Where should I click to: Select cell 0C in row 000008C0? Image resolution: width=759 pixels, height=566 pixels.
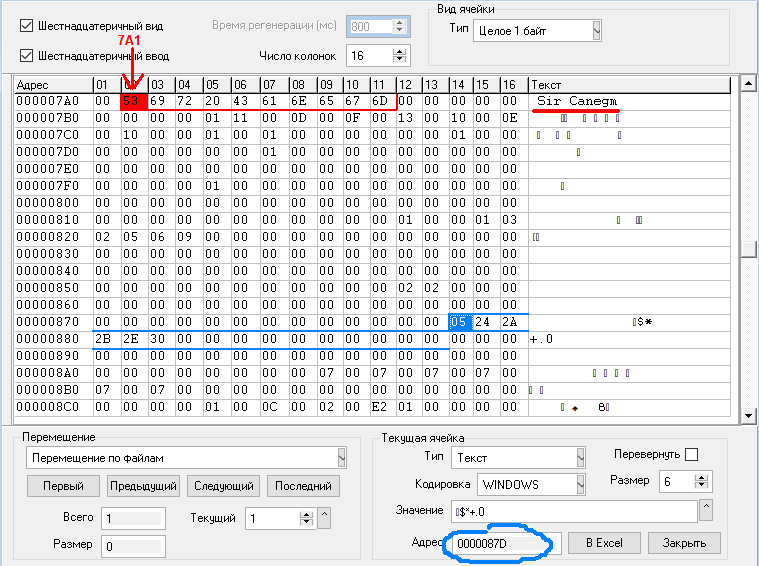(x=274, y=407)
